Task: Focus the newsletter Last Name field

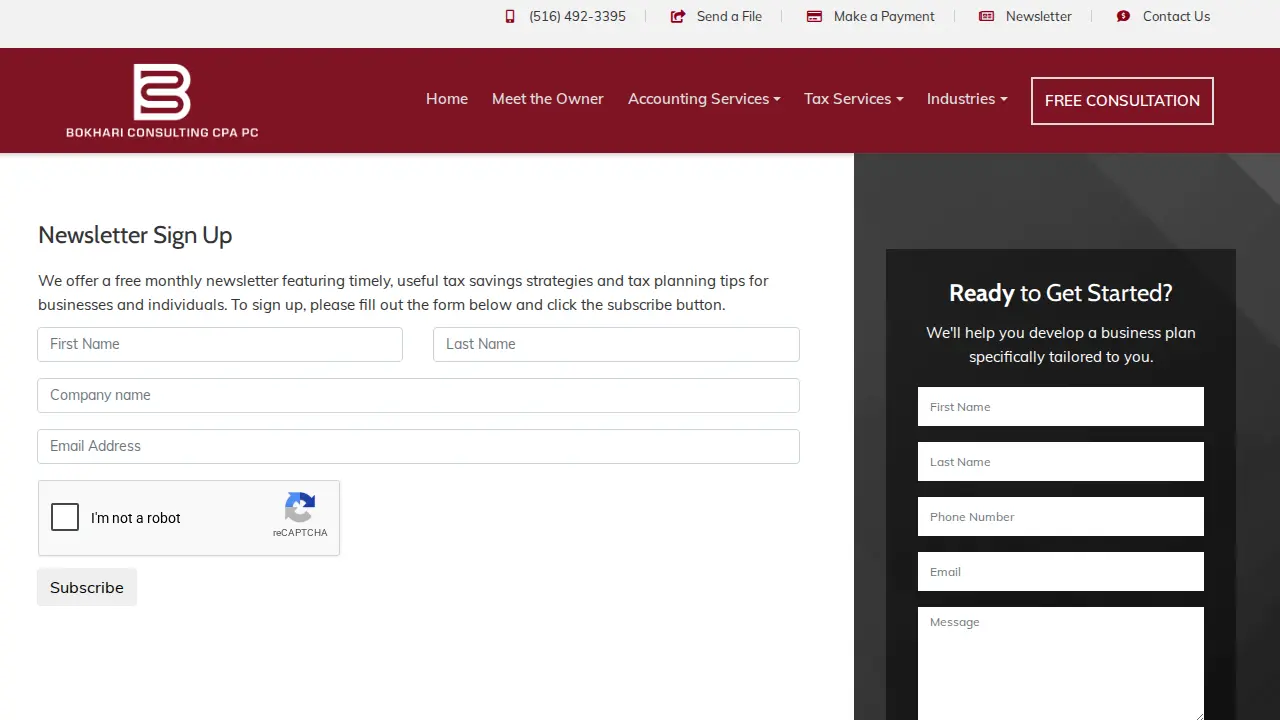Action: coord(616,344)
